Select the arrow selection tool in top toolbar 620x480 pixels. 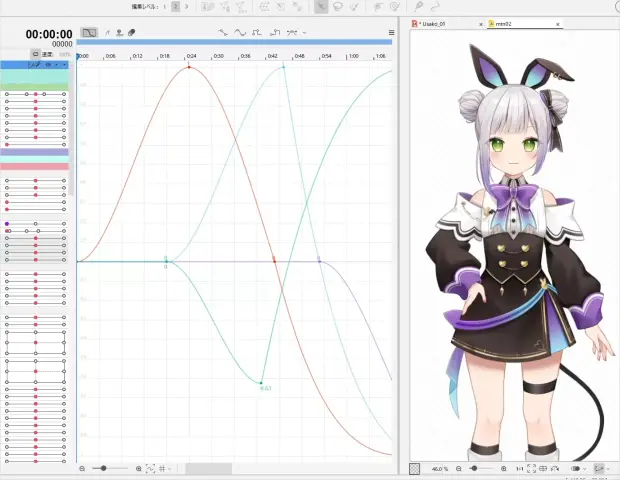pos(321,7)
